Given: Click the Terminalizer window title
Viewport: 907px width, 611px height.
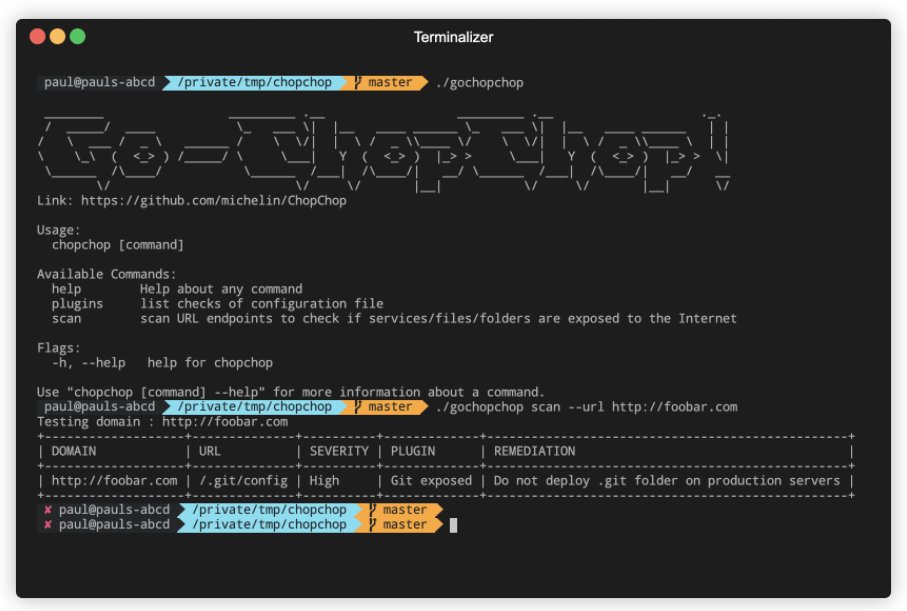Looking at the screenshot, I should [454, 37].
